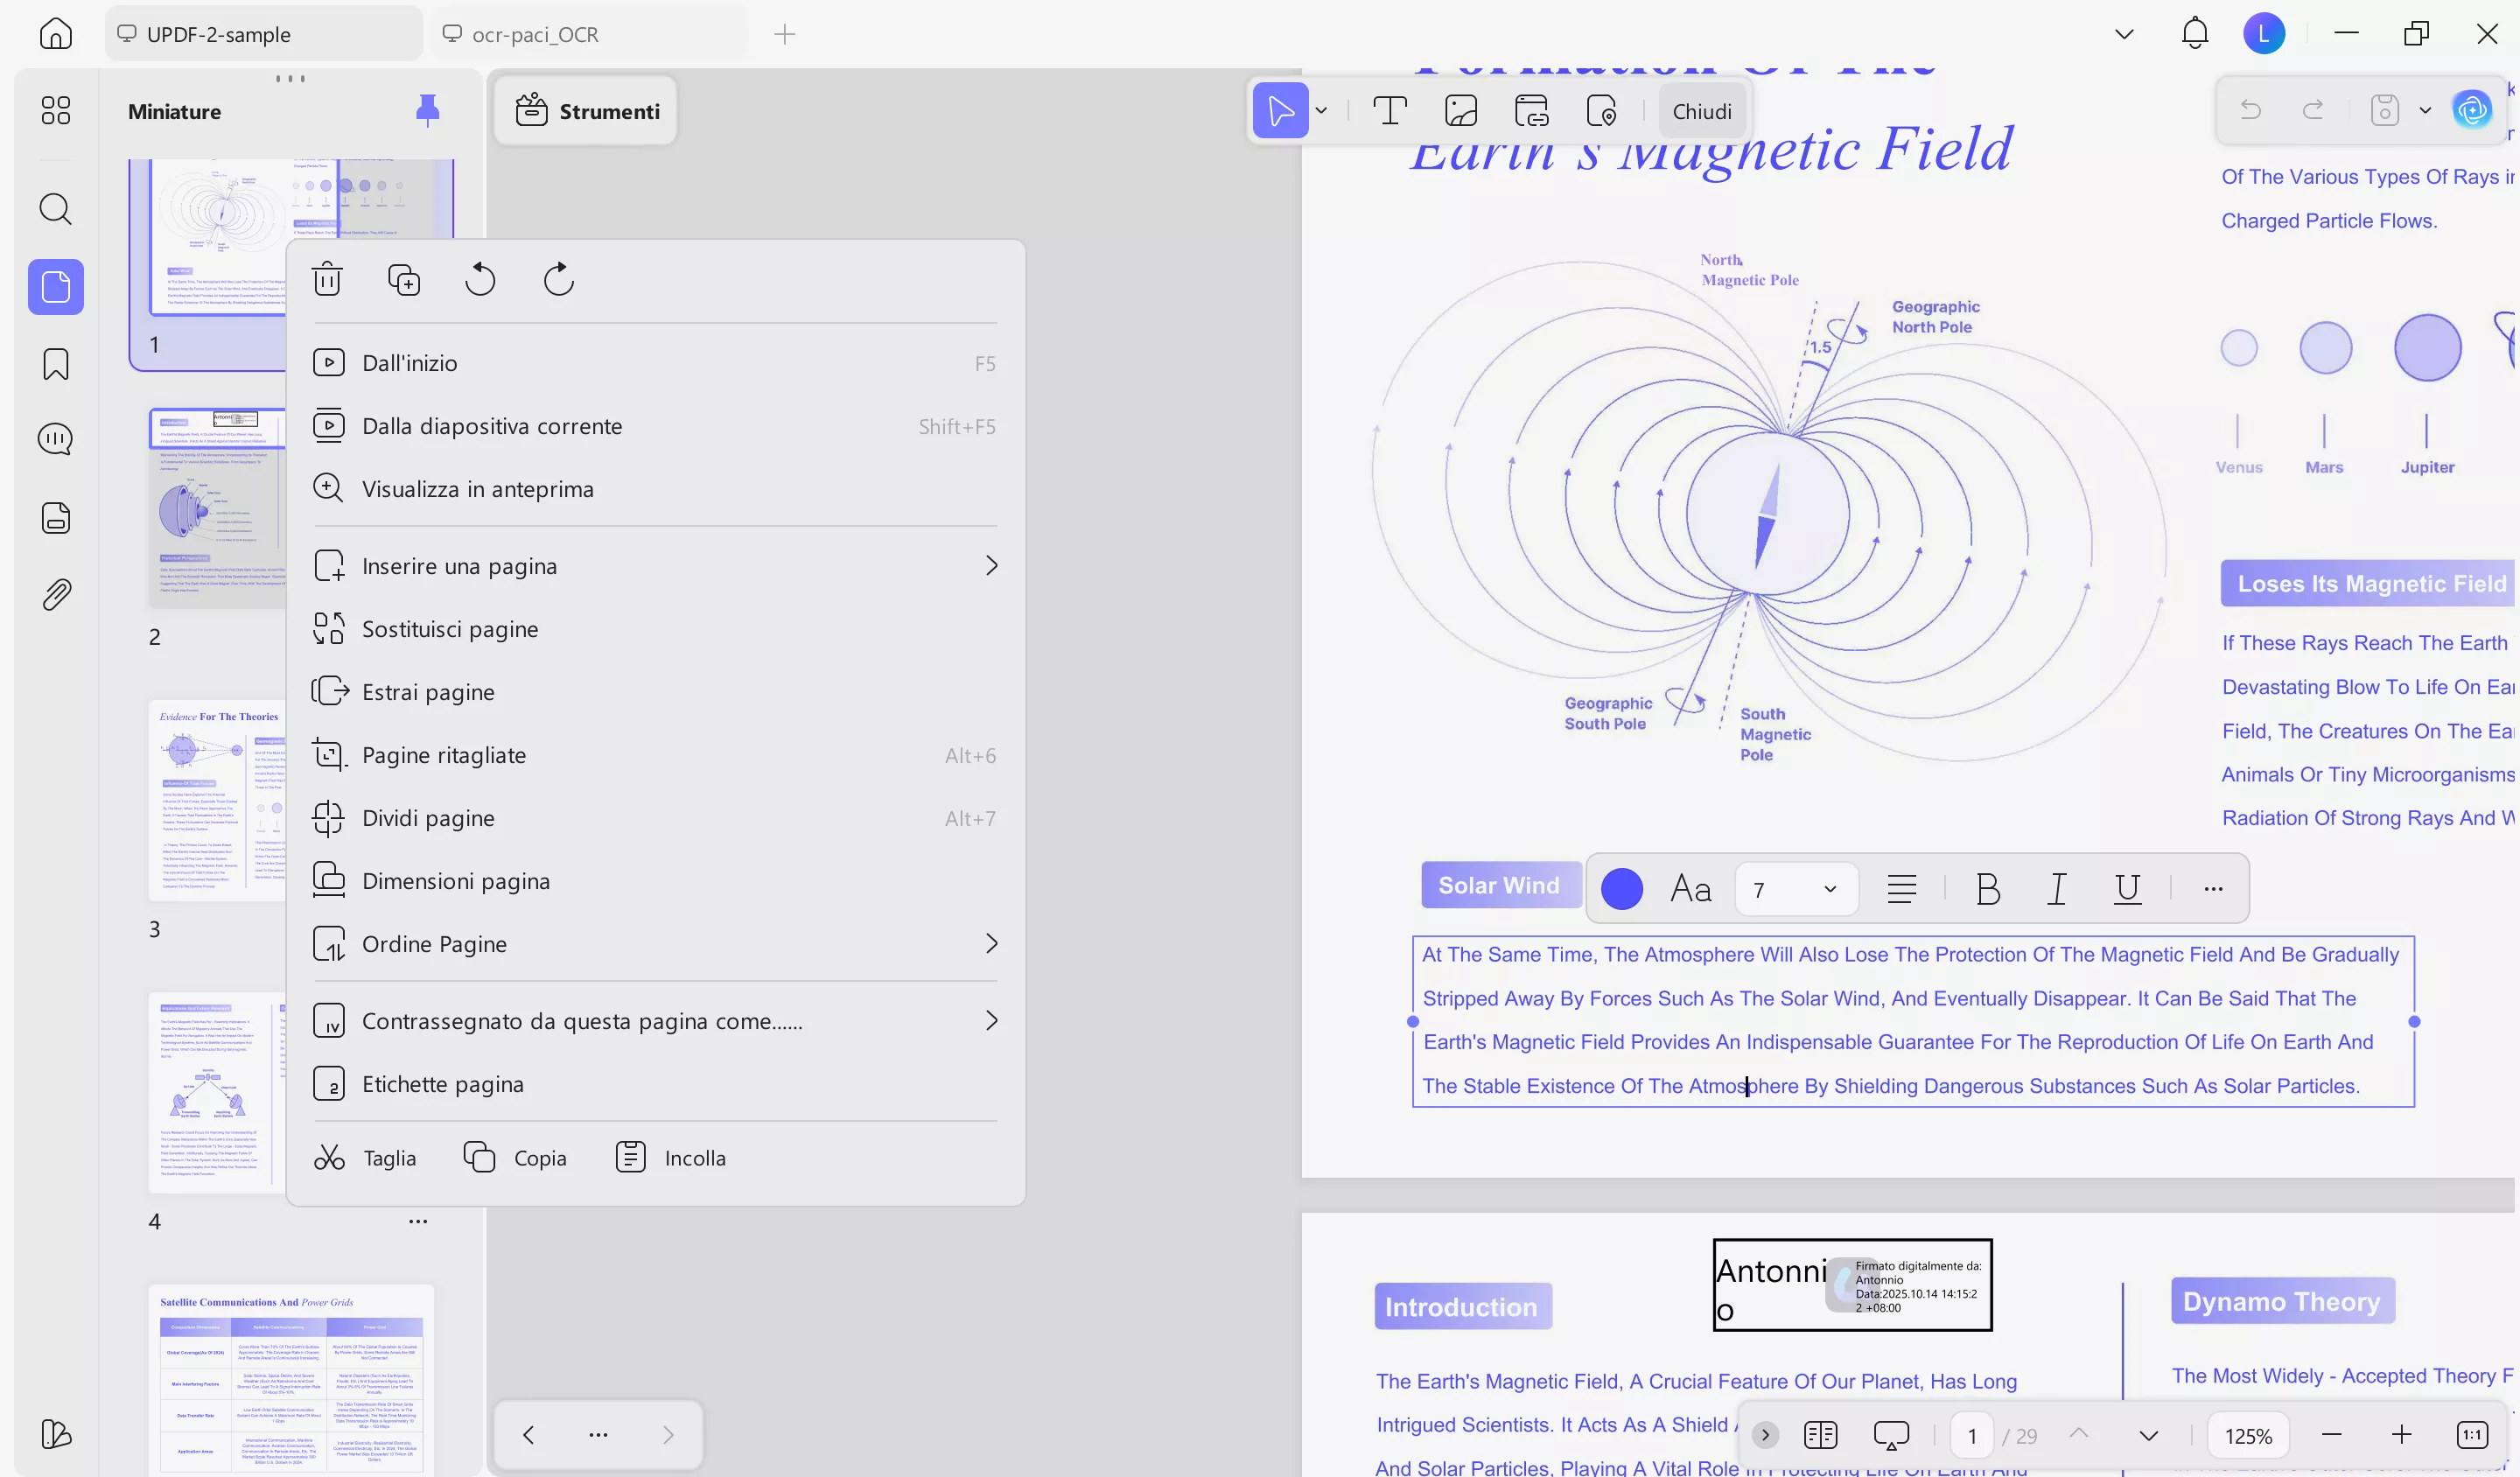2520x1477 pixels.
Task: Select the Text edit tool
Action: pos(1390,110)
